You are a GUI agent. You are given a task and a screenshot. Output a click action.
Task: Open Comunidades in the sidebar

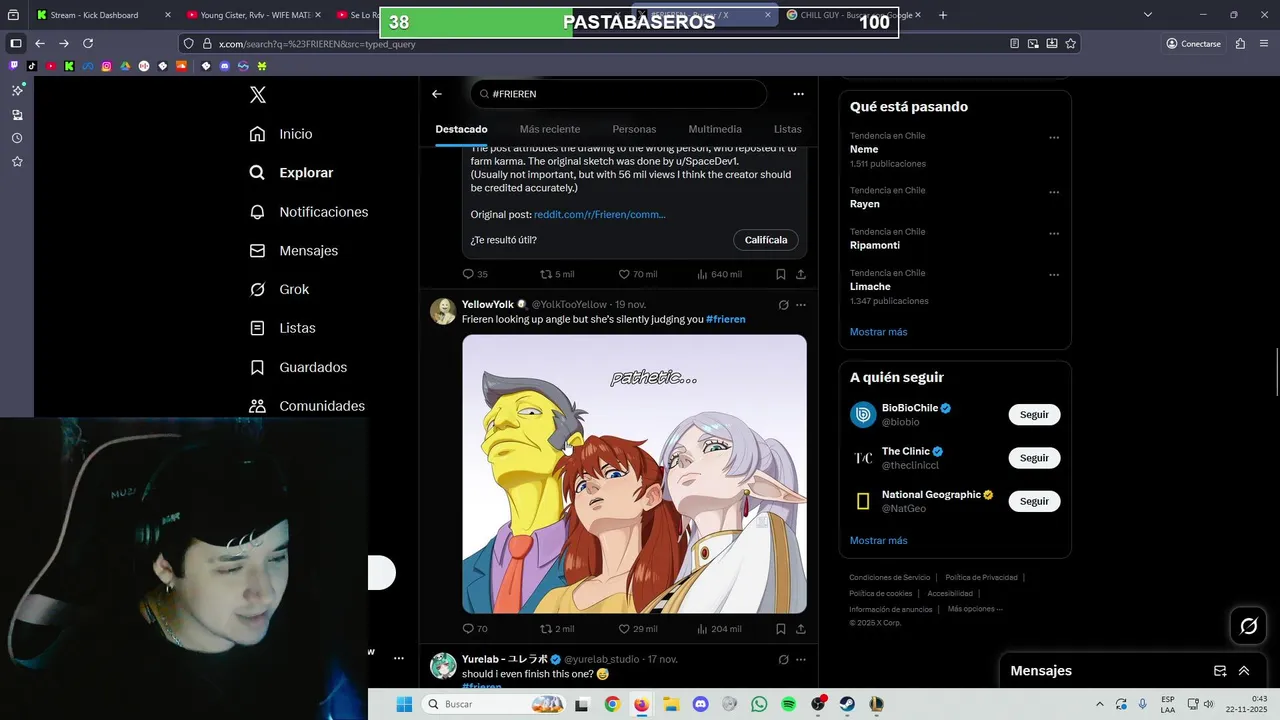307,406
